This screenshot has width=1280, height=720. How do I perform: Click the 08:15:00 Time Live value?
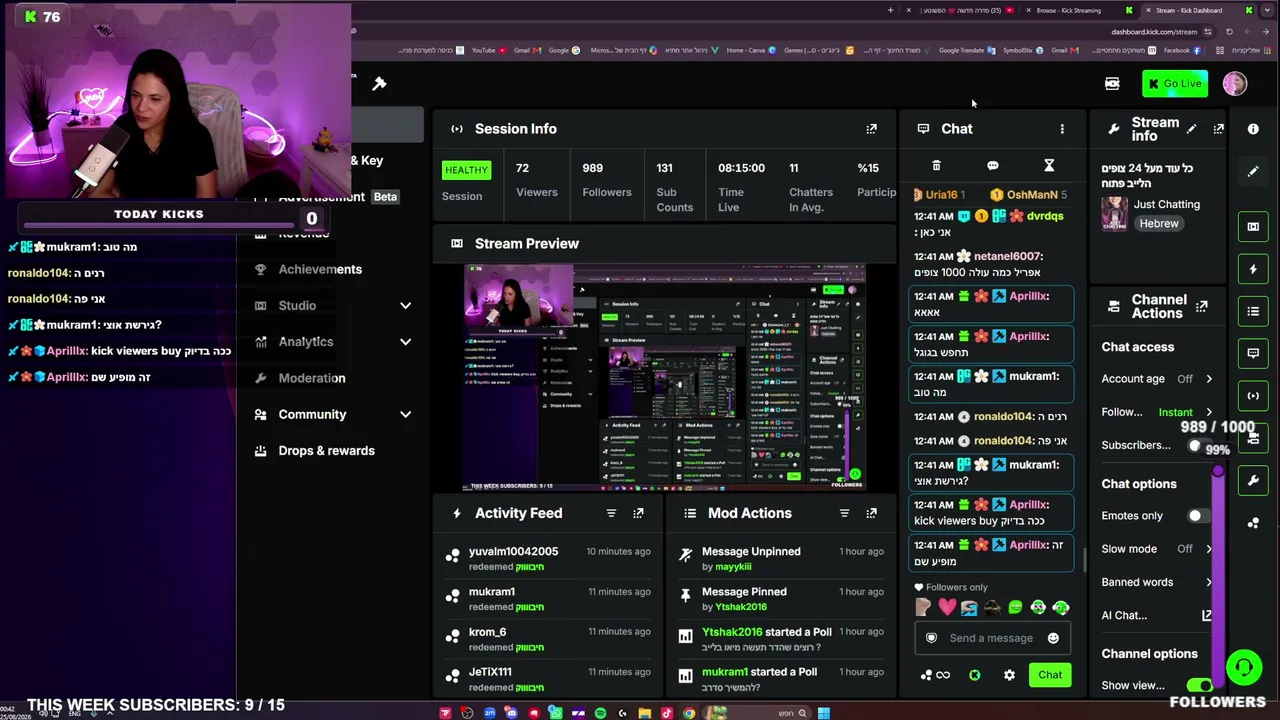pos(741,168)
